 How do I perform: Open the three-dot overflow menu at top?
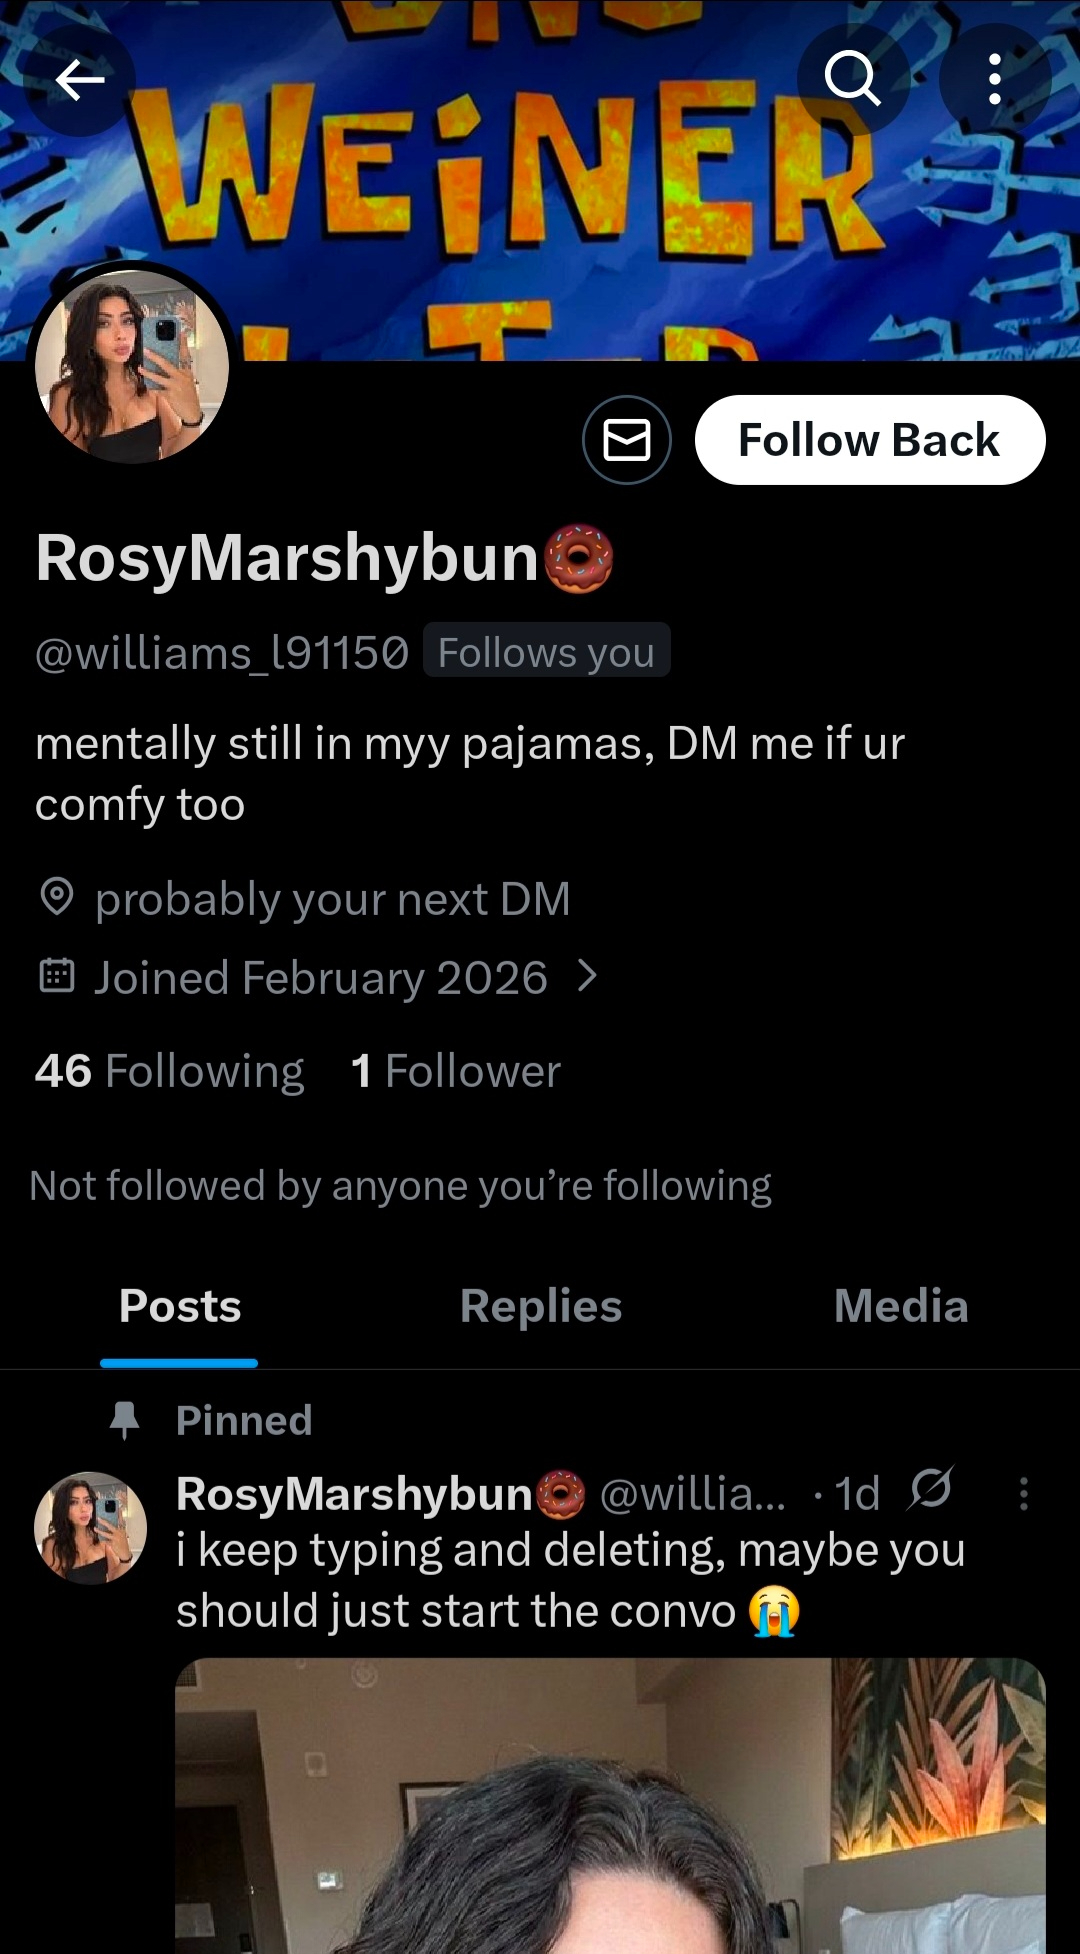pyautogui.click(x=994, y=79)
